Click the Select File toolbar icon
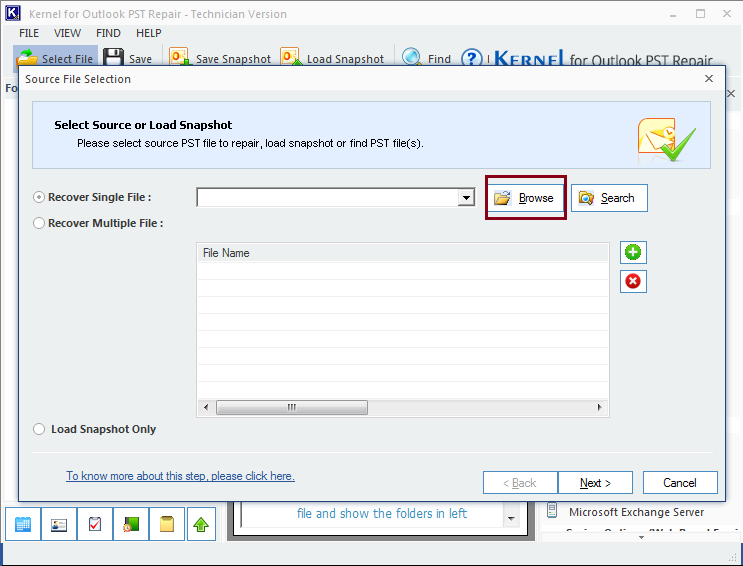Screen dimensions: 743x566 pos(27,57)
